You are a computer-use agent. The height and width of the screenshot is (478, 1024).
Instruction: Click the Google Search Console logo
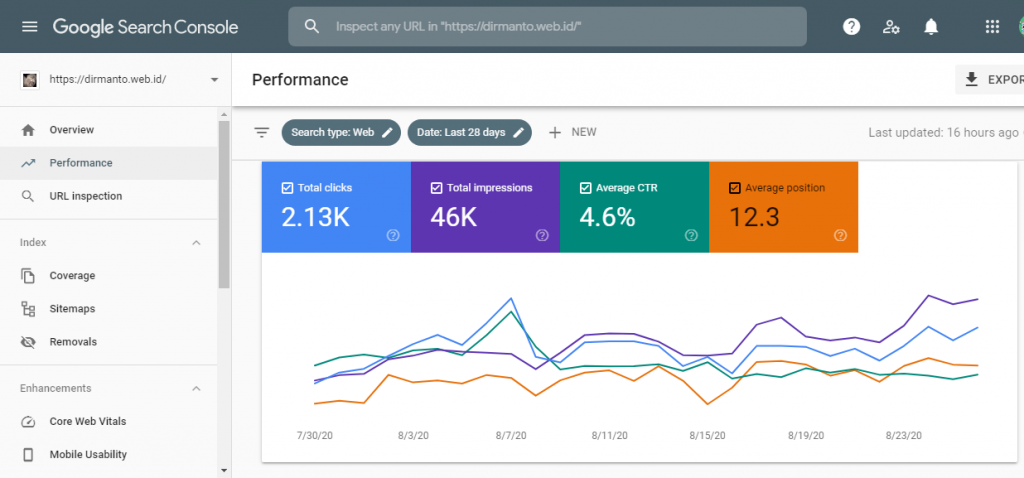click(x=146, y=27)
